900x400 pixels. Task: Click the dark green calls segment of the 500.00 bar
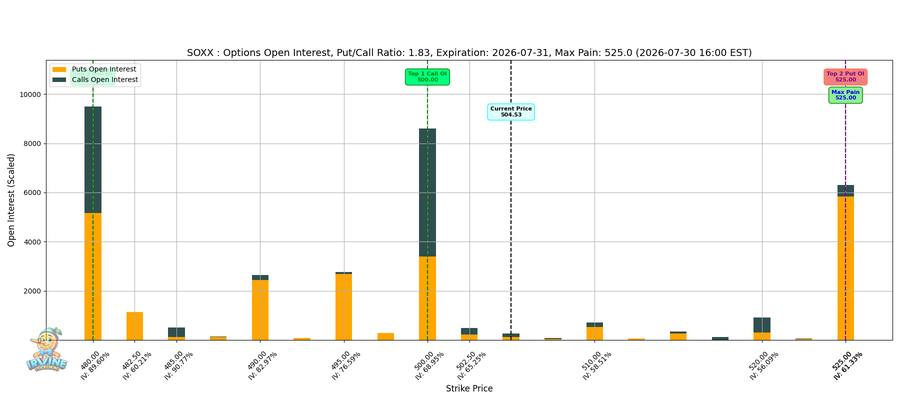(428, 192)
